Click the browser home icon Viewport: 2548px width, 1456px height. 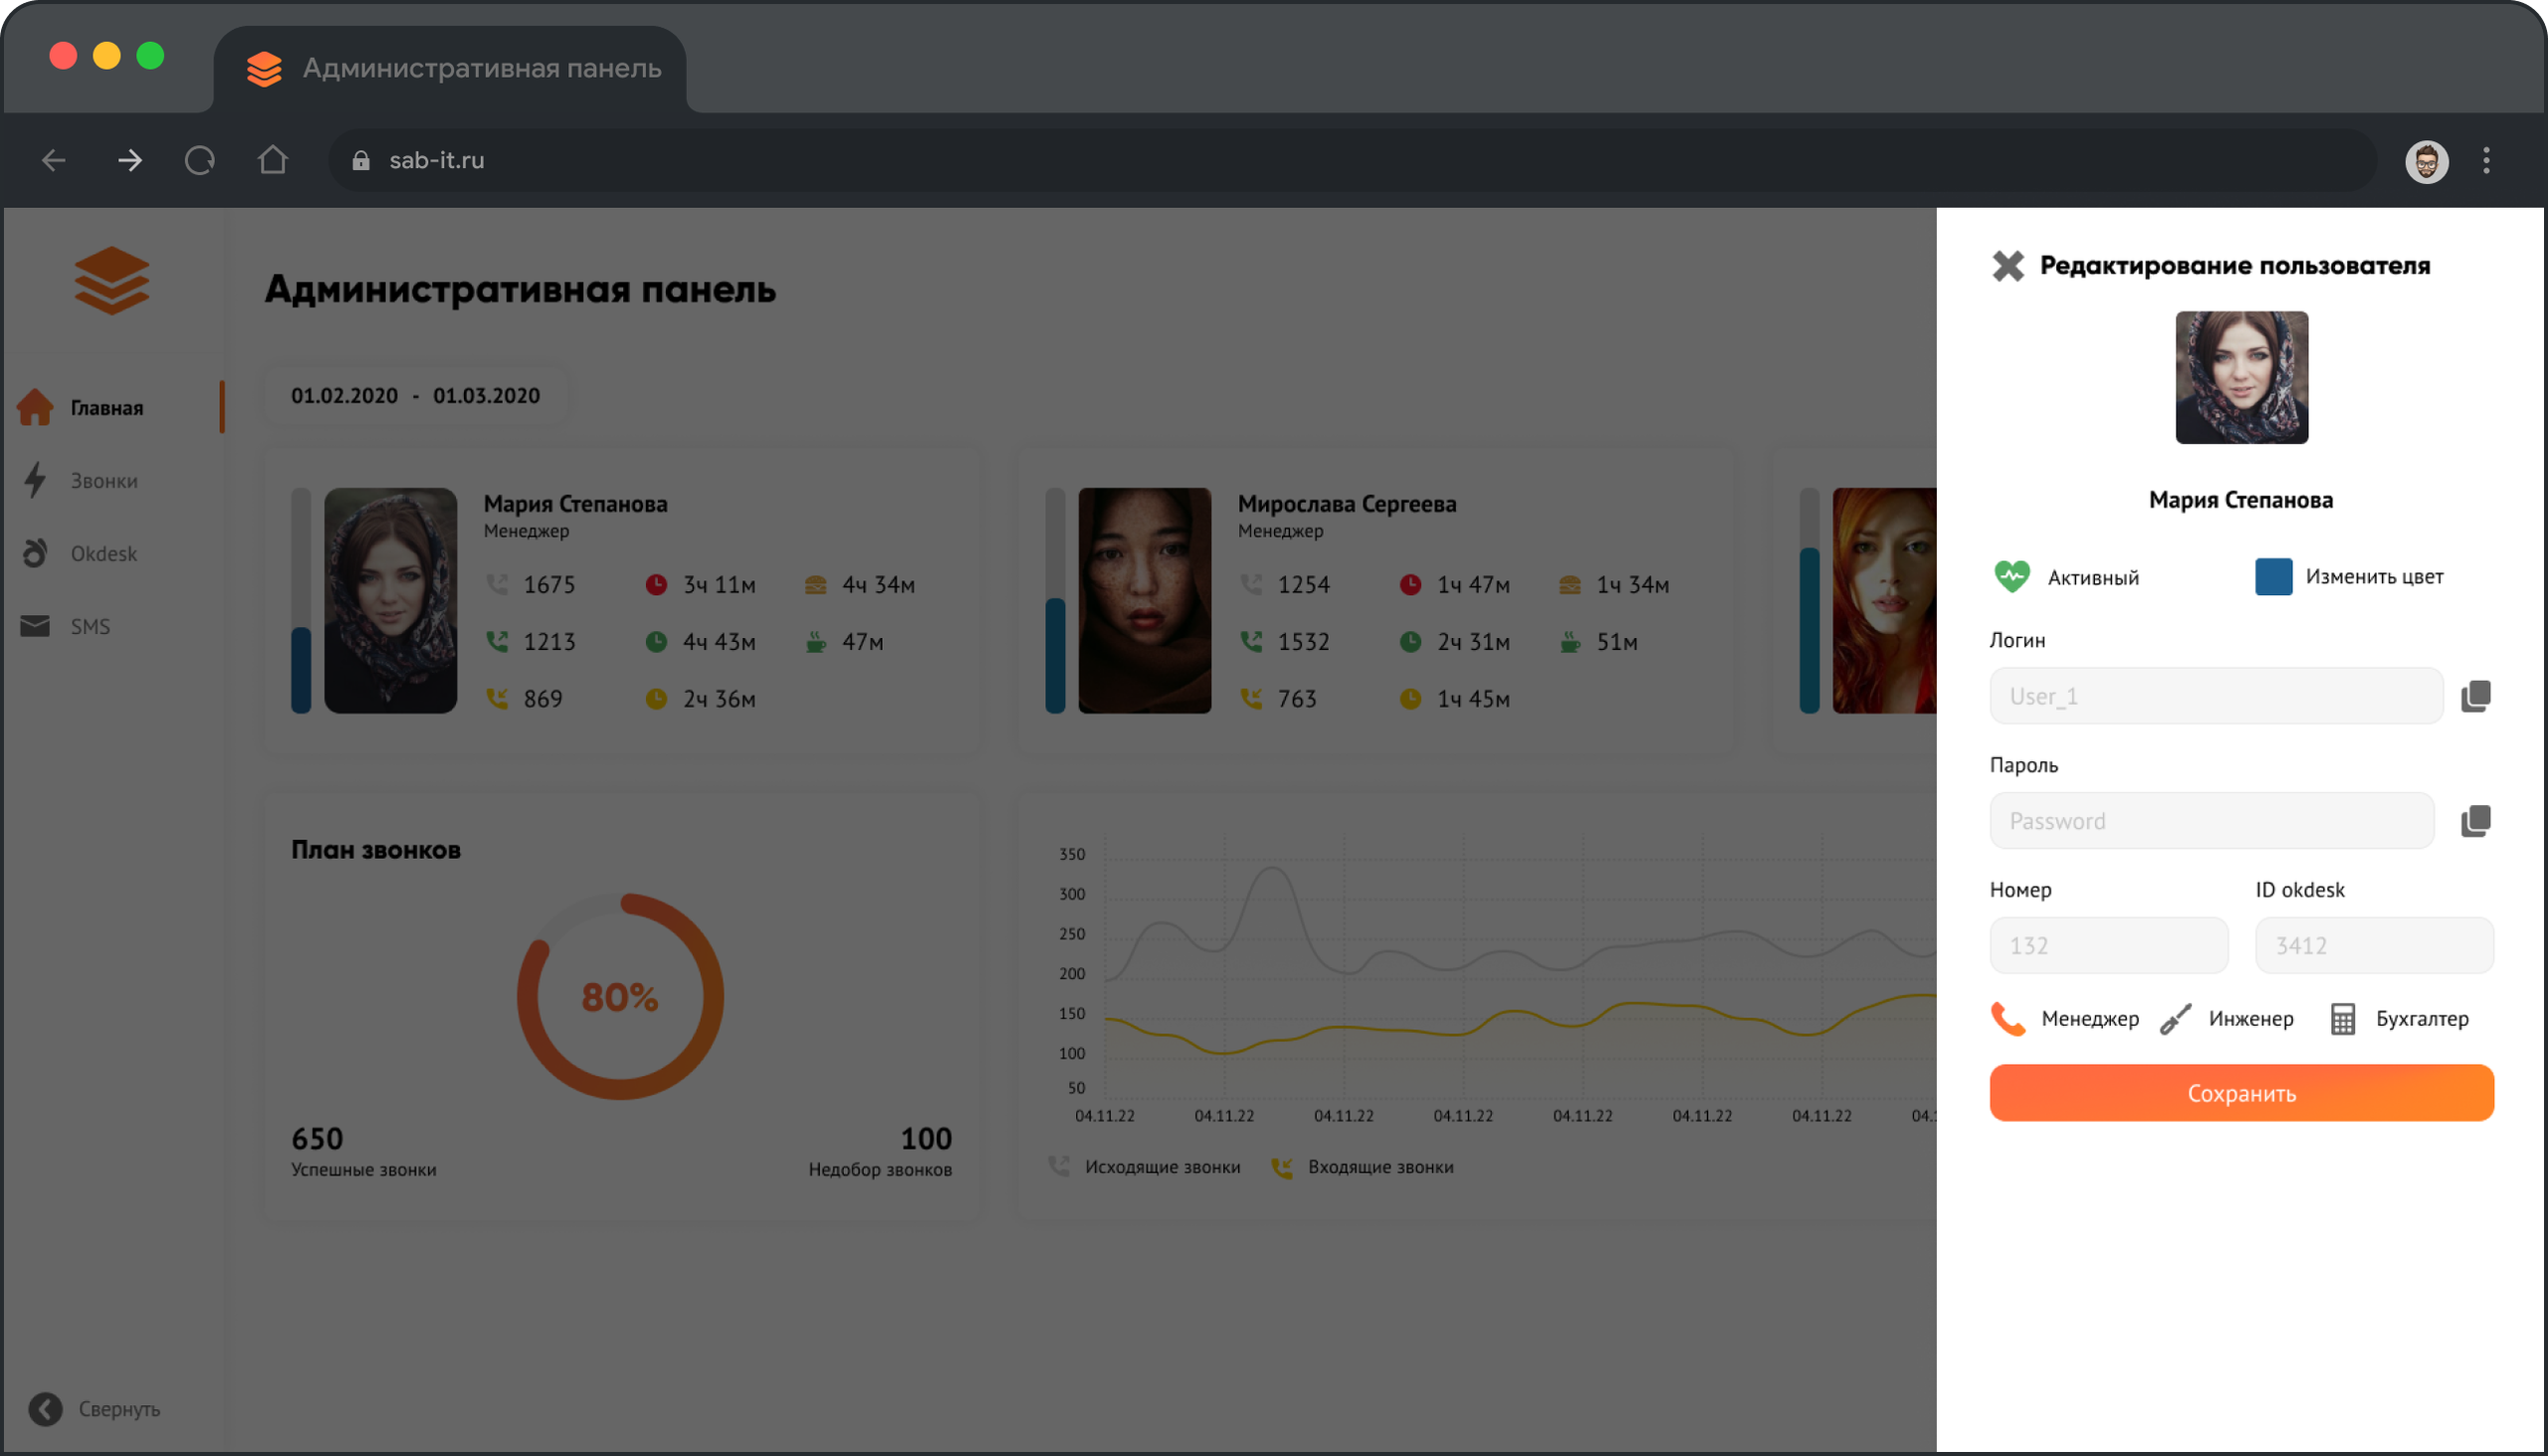pyautogui.click(x=272, y=160)
